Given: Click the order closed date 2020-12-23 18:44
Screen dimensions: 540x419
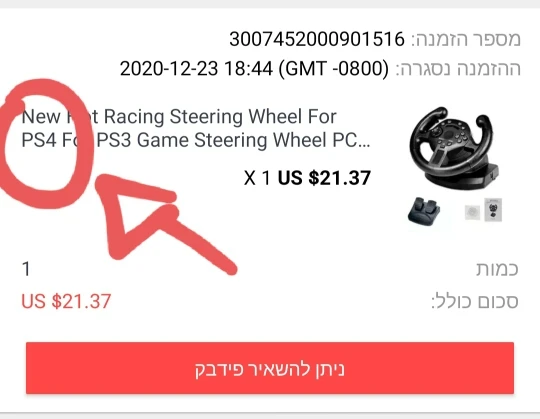Looking at the screenshot, I should tap(196, 68).
